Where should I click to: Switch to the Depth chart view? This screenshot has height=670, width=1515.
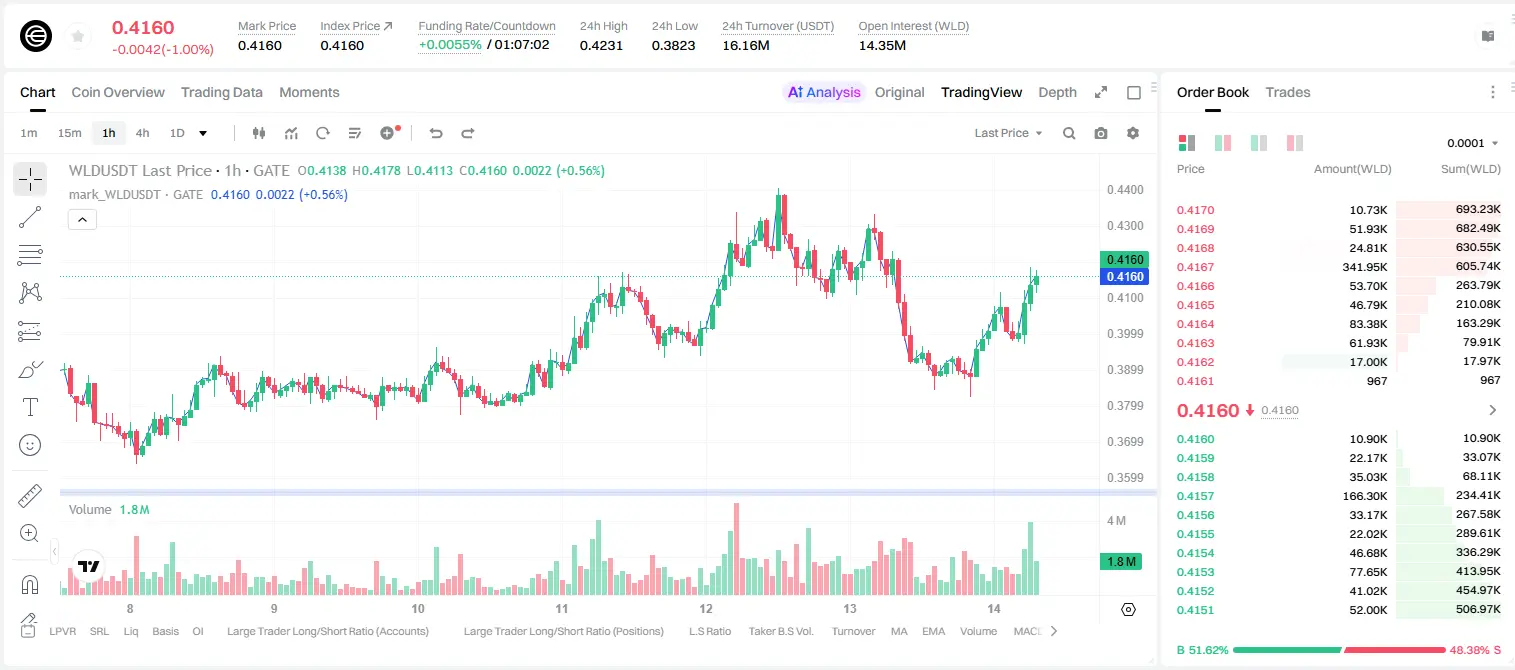pos(1057,92)
